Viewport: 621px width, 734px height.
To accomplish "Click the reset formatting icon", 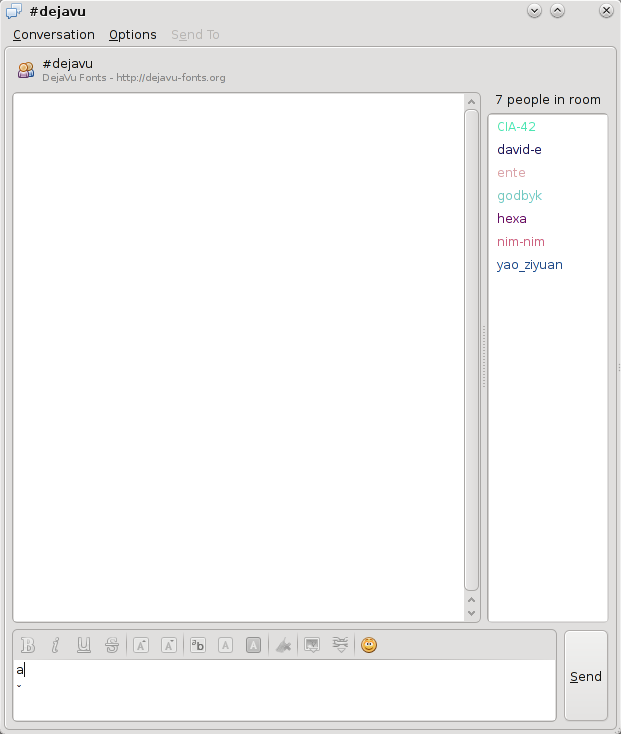I will [284, 645].
